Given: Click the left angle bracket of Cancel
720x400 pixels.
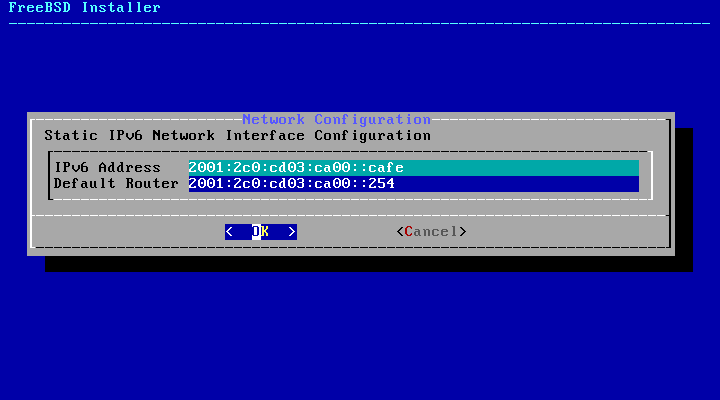Looking at the screenshot, I should [400, 232].
